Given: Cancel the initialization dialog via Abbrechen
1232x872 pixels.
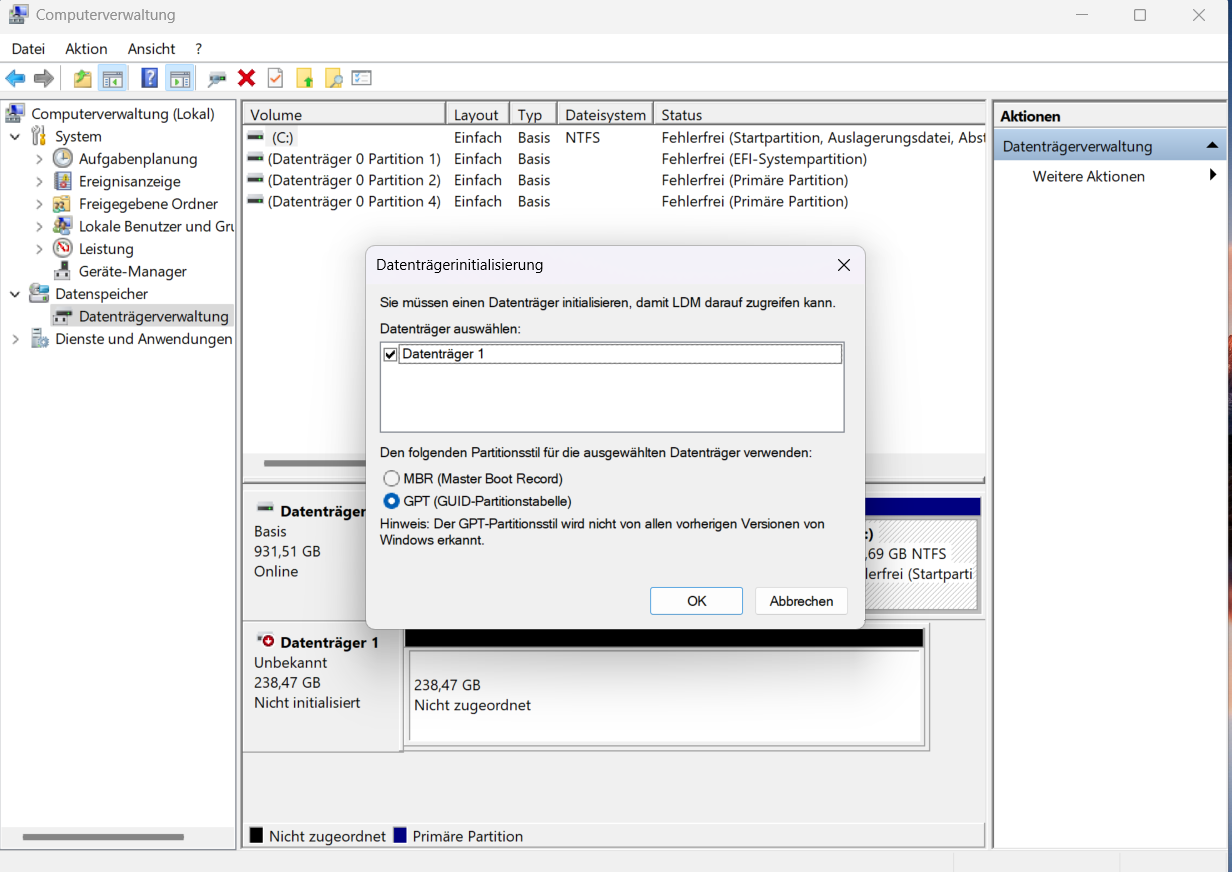Looking at the screenshot, I should point(800,601).
